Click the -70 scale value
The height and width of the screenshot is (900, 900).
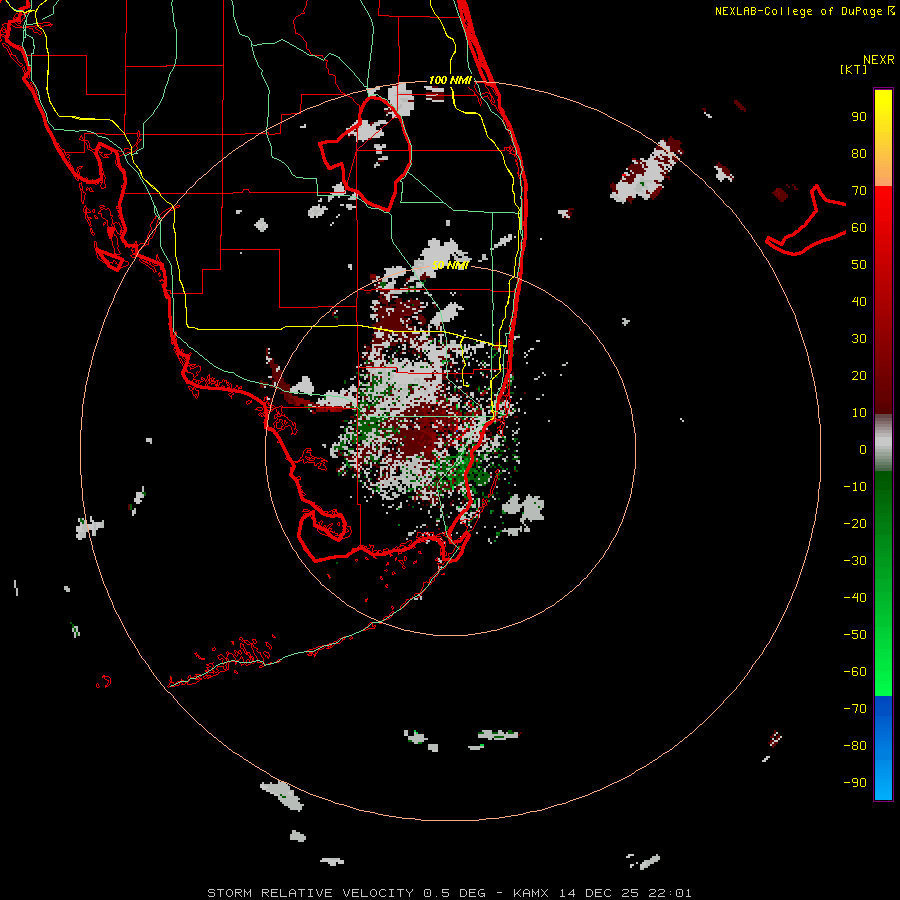[x=855, y=709]
